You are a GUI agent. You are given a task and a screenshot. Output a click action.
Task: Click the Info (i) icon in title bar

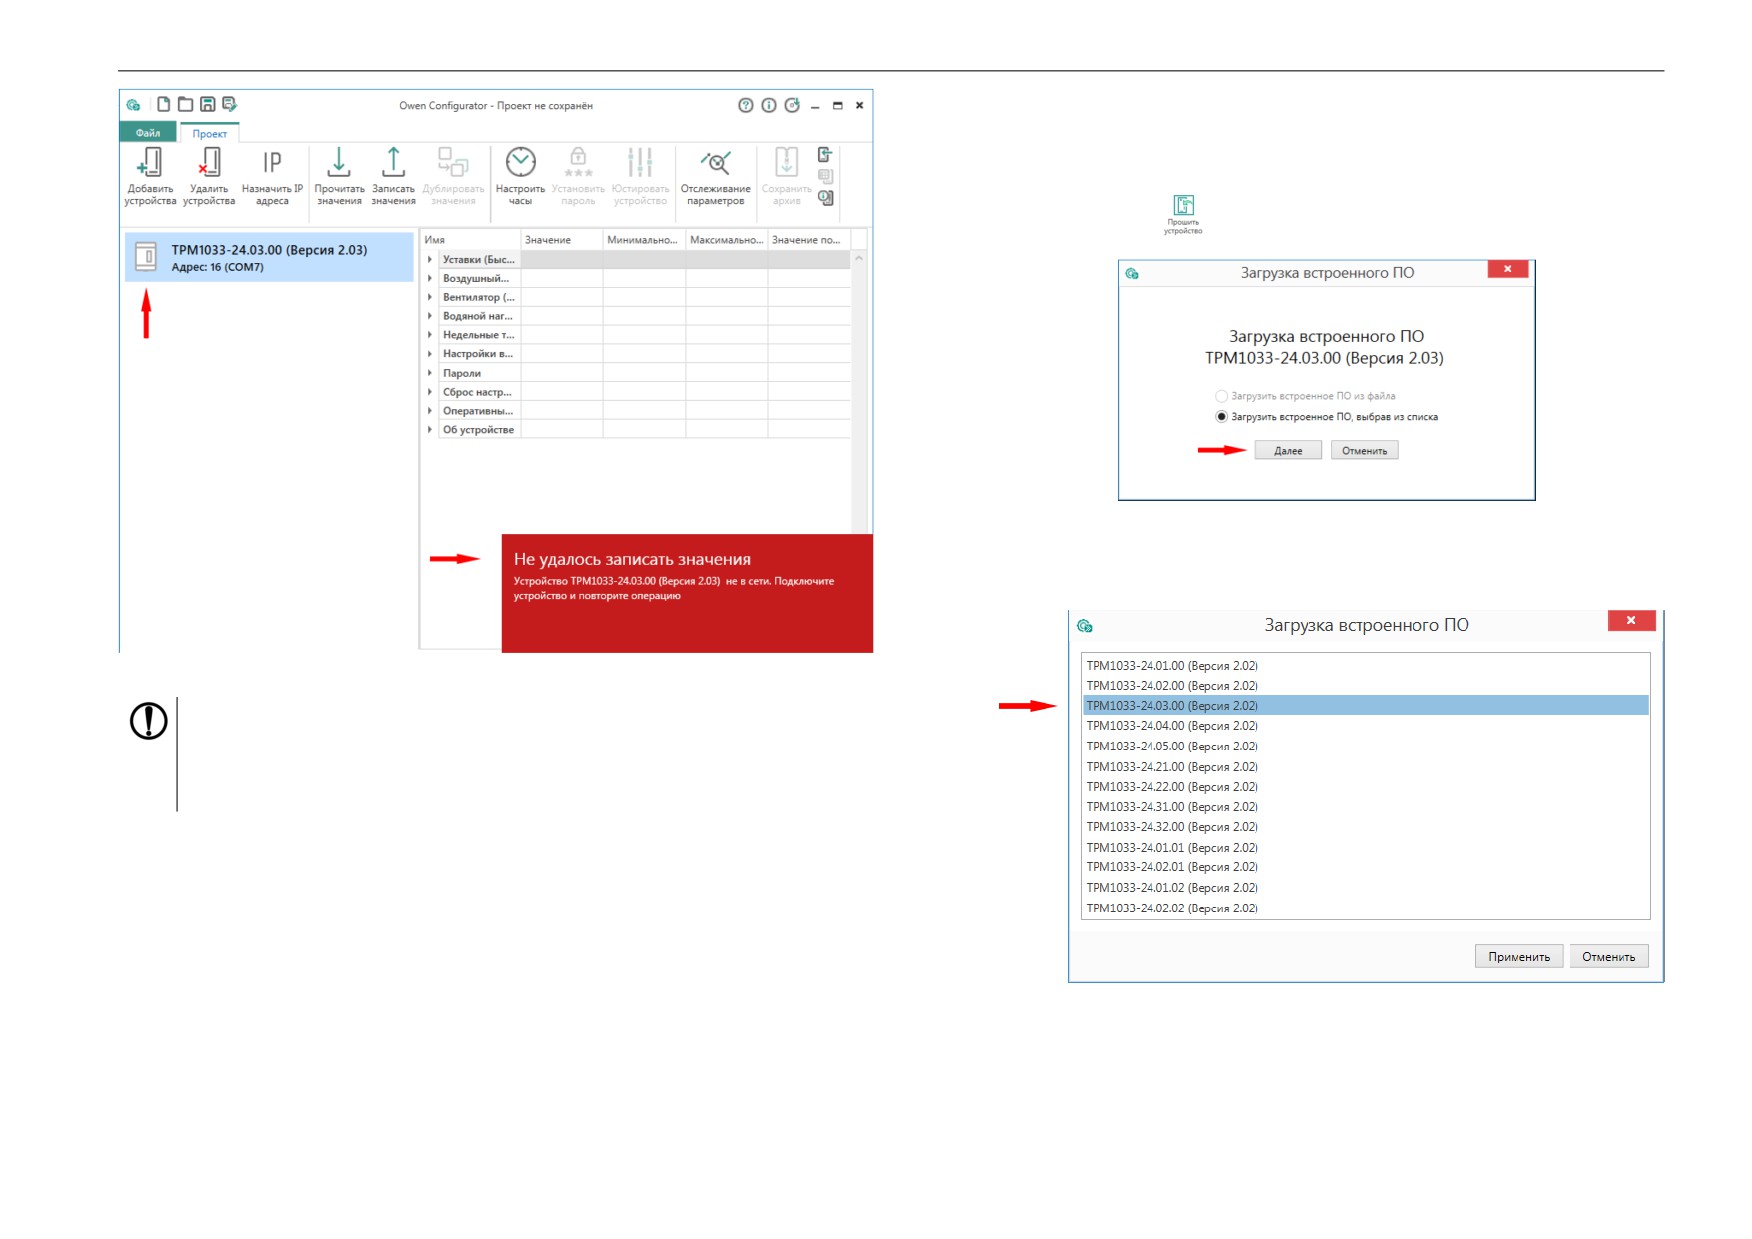click(769, 105)
